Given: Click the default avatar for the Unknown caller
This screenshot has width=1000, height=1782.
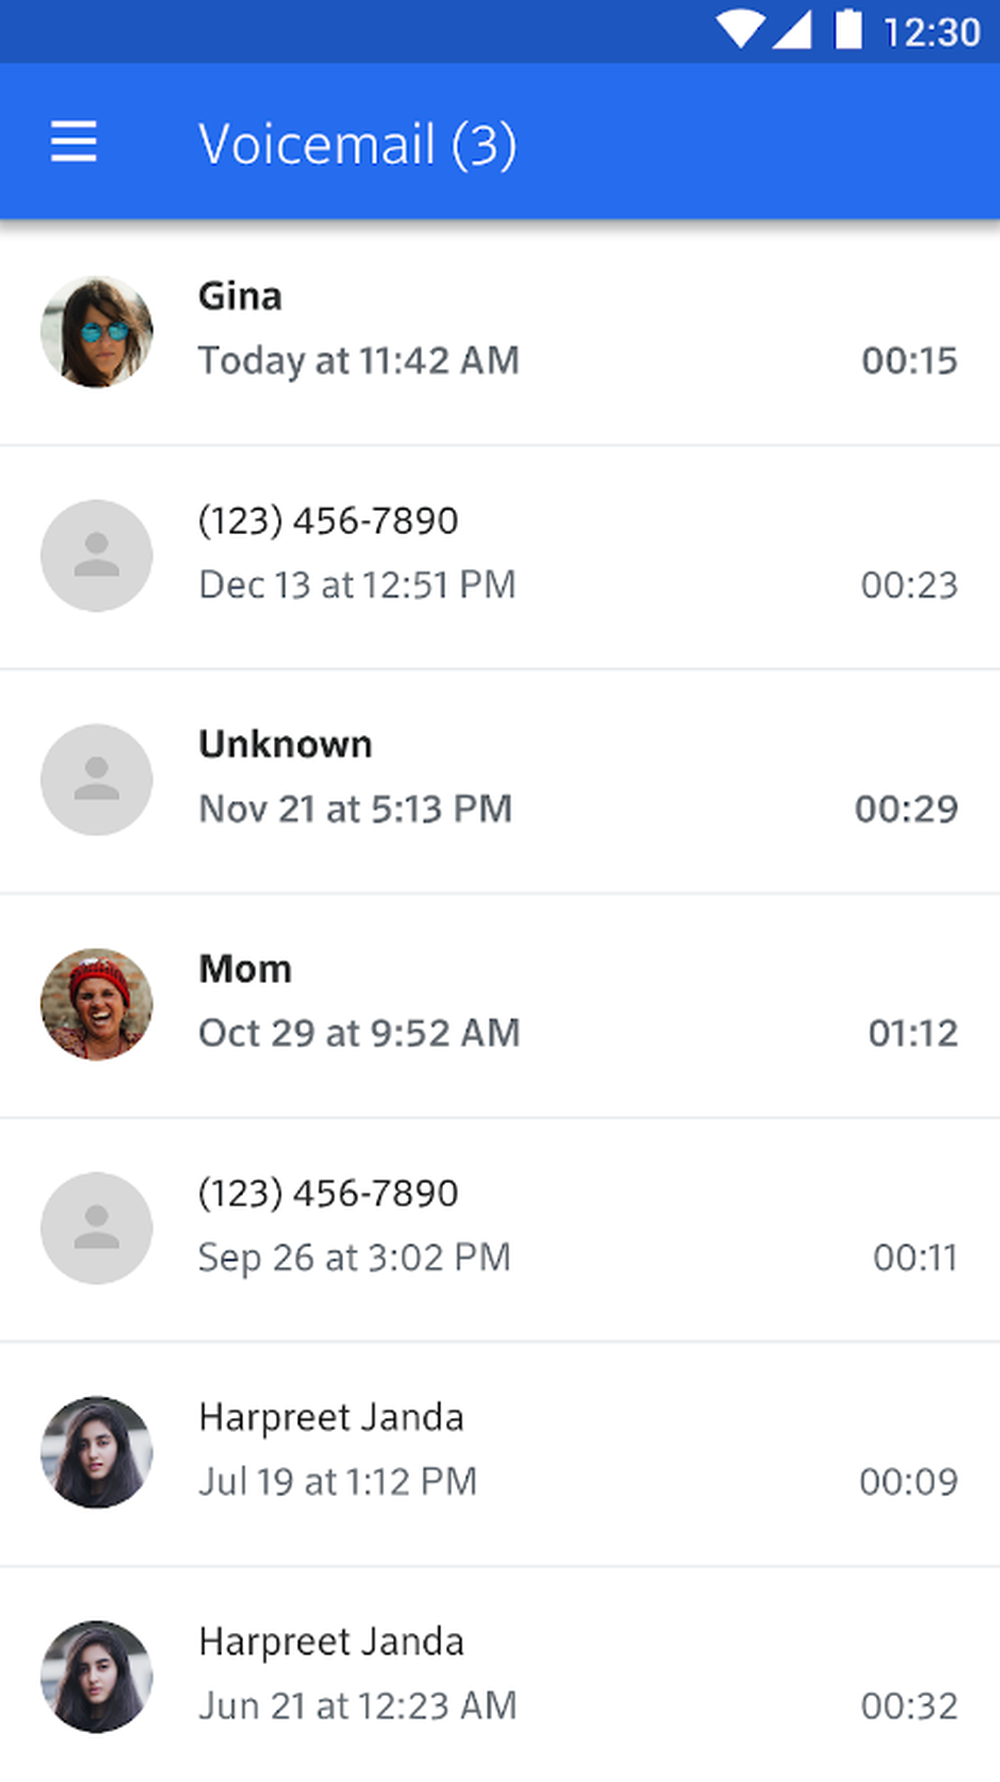Looking at the screenshot, I should [x=96, y=780].
